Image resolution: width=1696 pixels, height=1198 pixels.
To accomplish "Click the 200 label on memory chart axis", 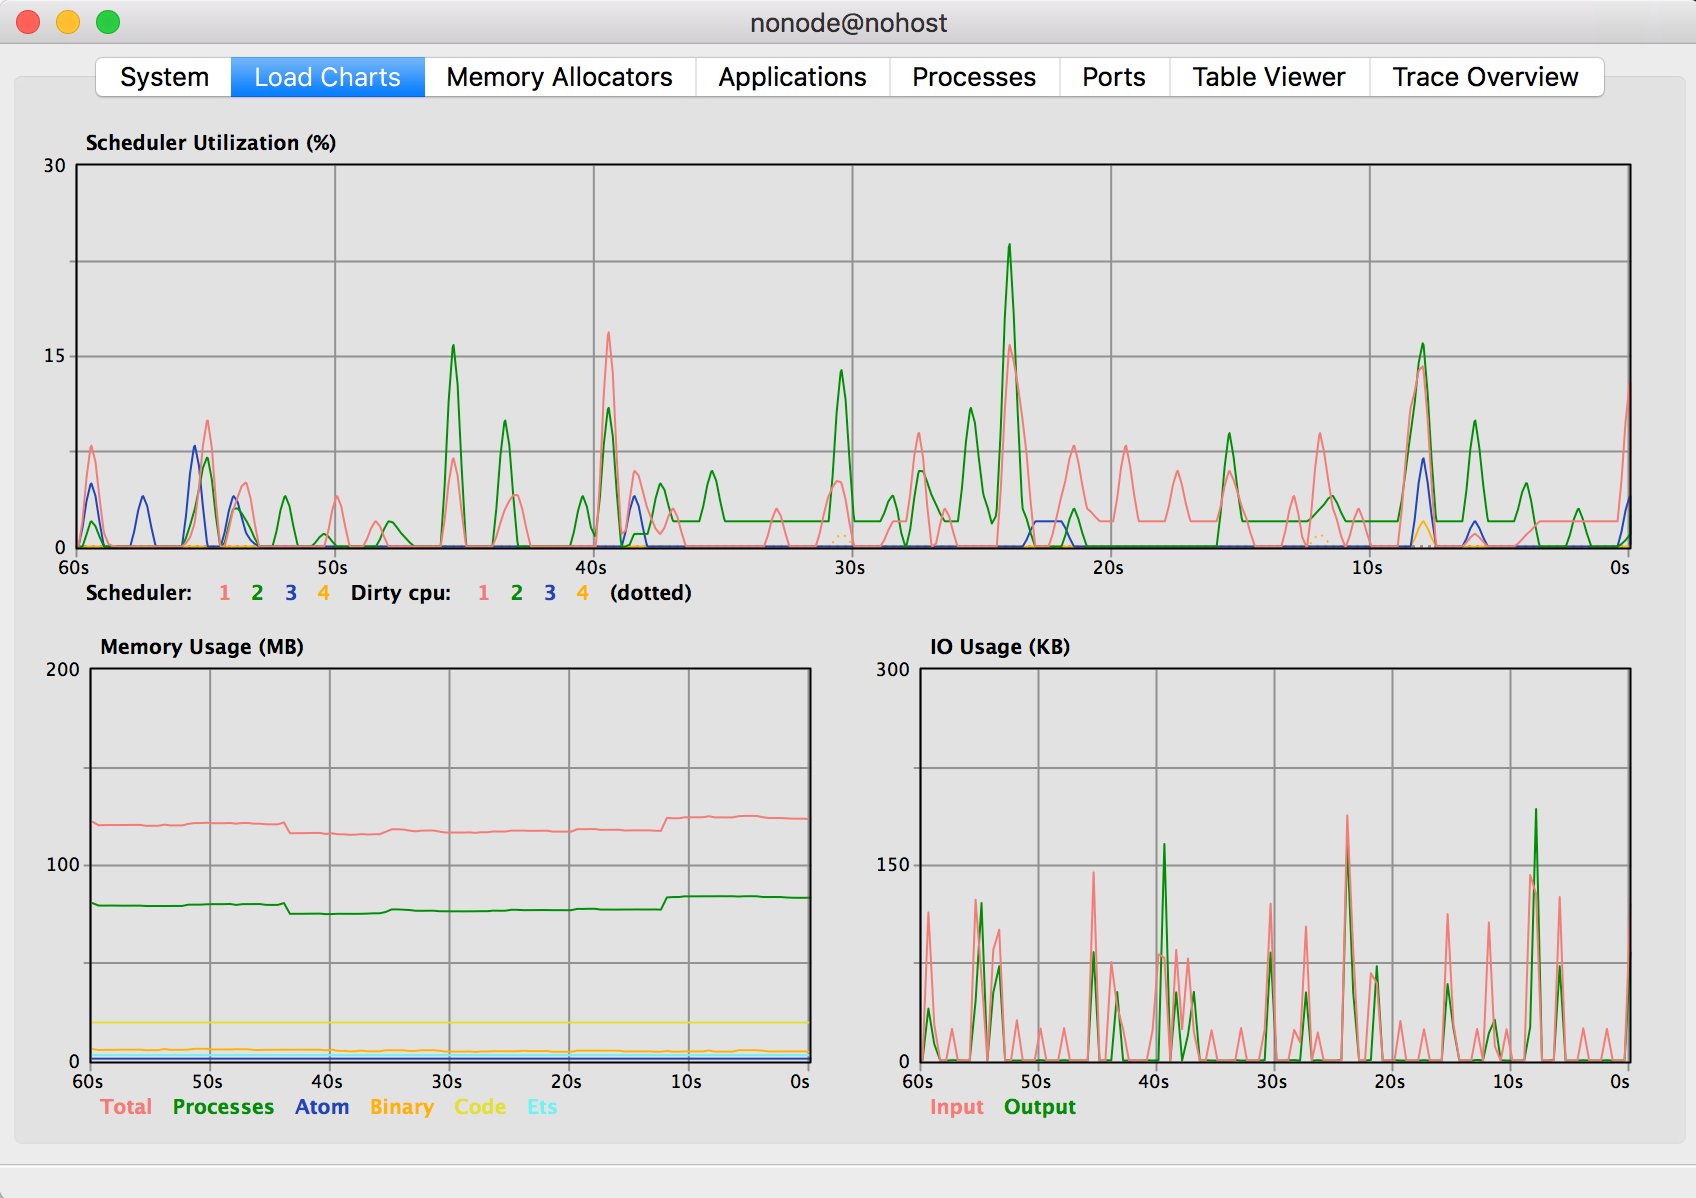I will 63,670.
